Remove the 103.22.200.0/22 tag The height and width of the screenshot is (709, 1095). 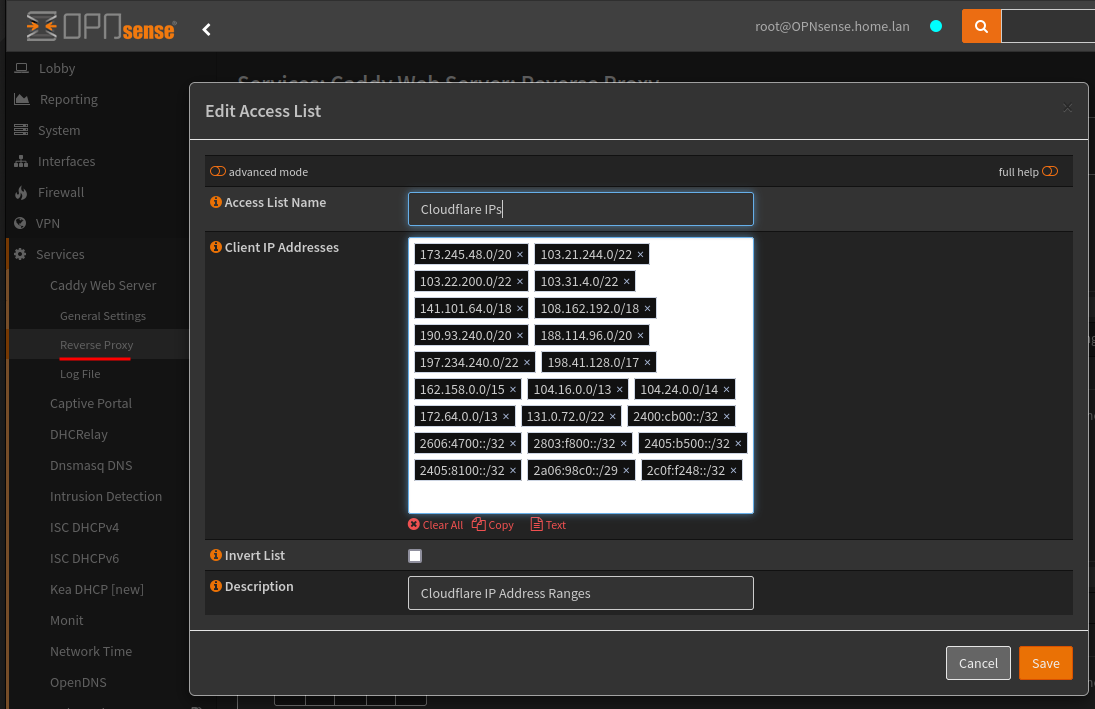(x=520, y=282)
